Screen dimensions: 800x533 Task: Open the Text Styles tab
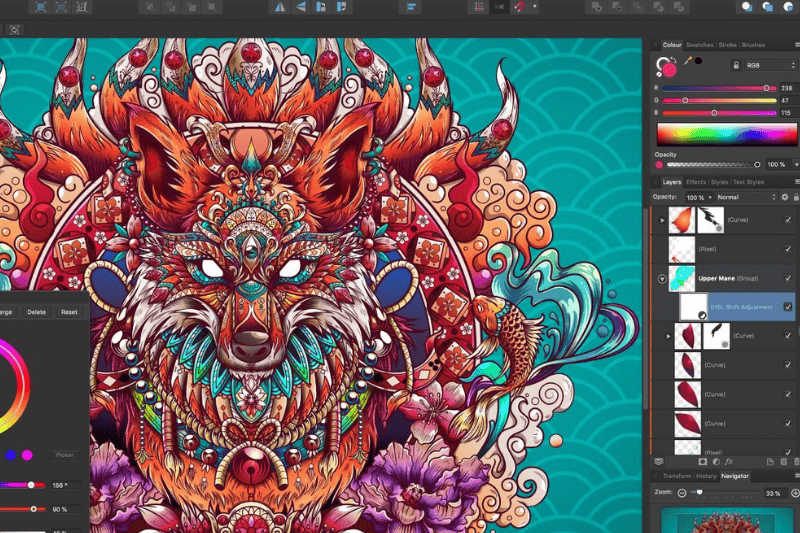(748, 182)
